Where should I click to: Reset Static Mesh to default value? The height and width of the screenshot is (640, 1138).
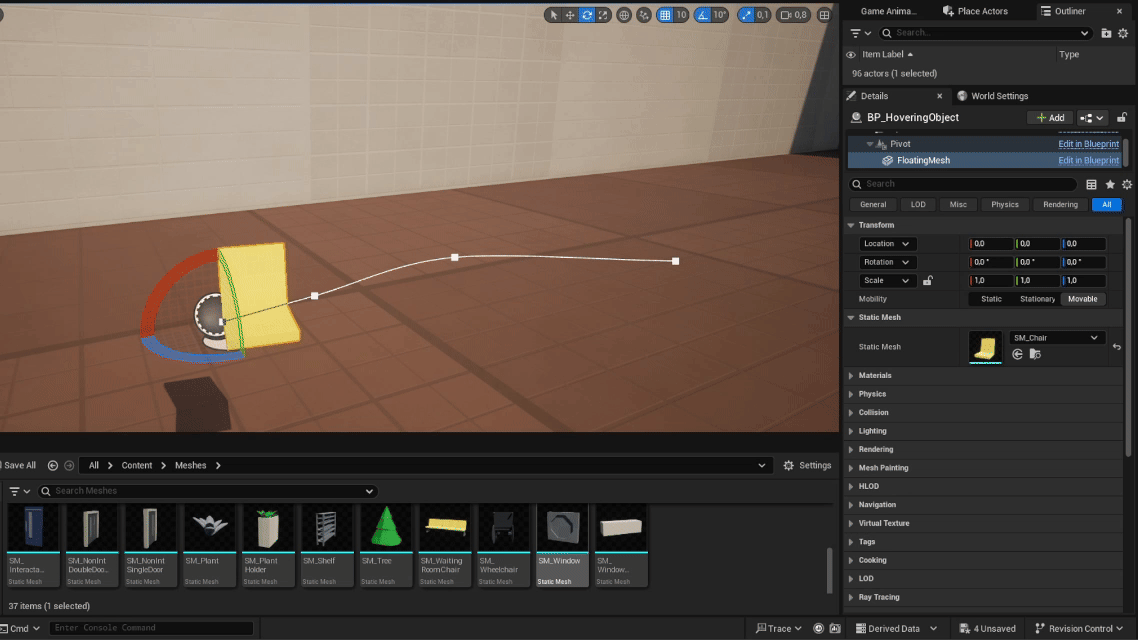pyautogui.click(x=1116, y=347)
